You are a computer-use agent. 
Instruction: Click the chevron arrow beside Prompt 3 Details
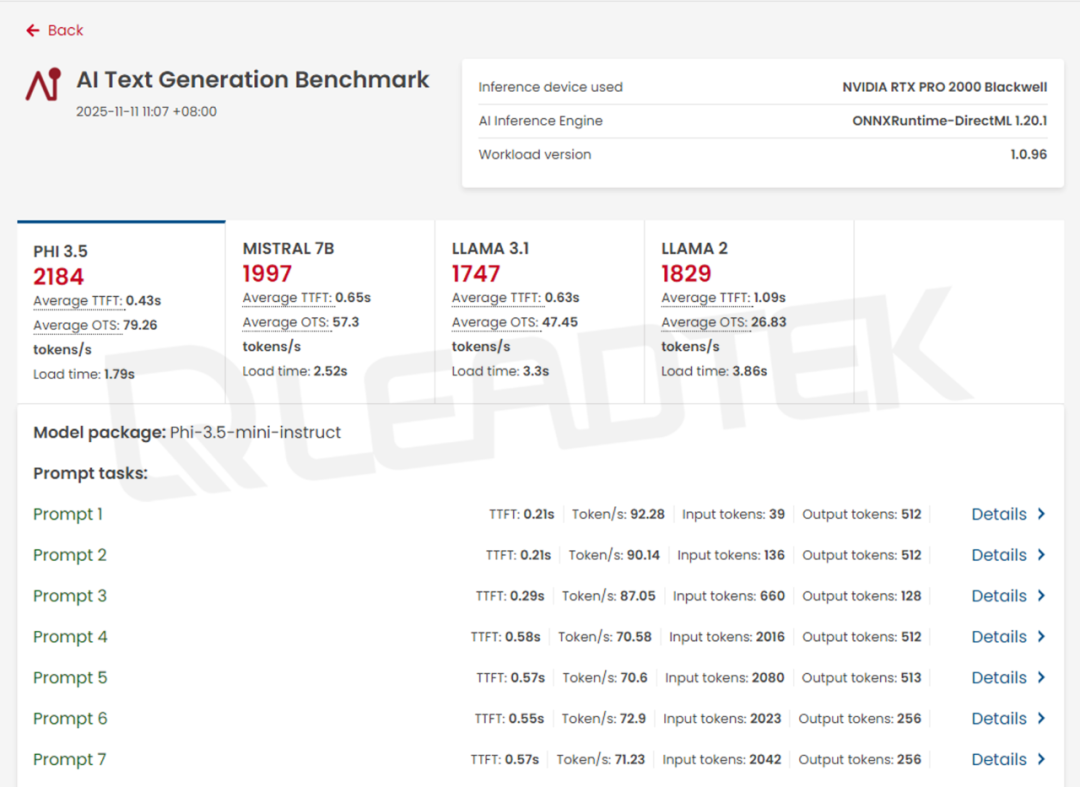pyautogui.click(x=1041, y=596)
